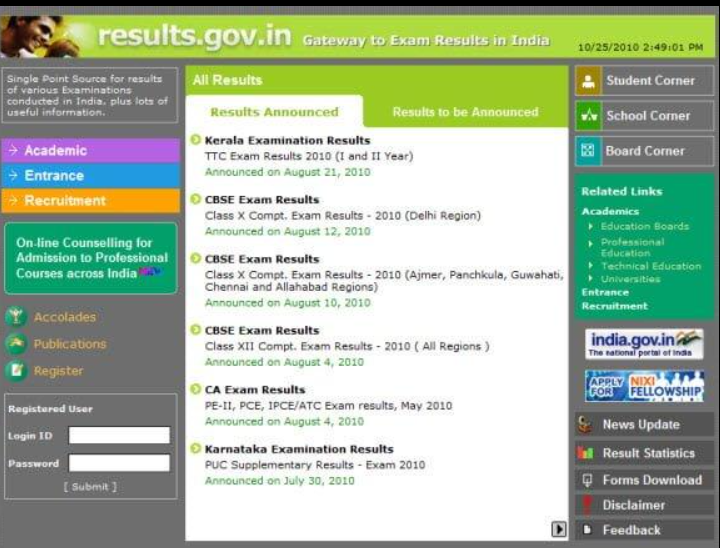Image resolution: width=720 pixels, height=548 pixels.
Task: Open Education Boards under Related Links
Action: pos(644,226)
